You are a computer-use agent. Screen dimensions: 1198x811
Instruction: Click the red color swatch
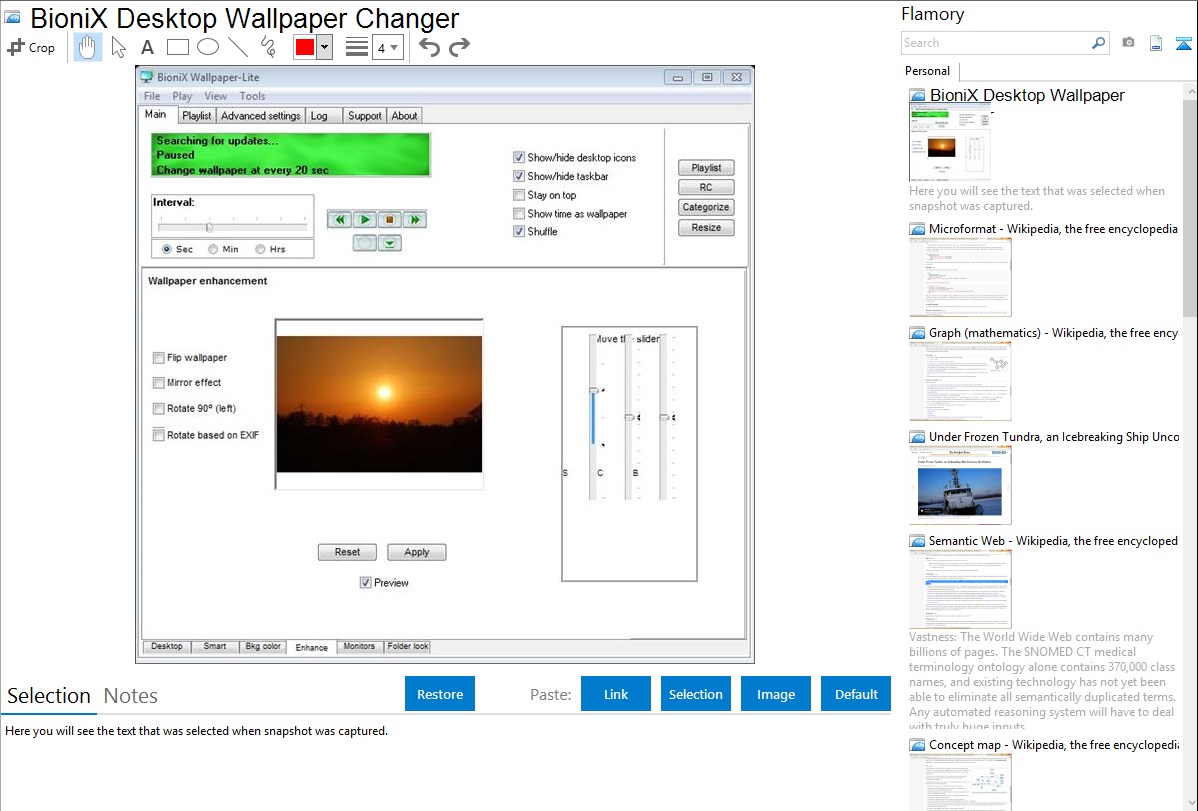pyautogui.click(x=305, y=47)
